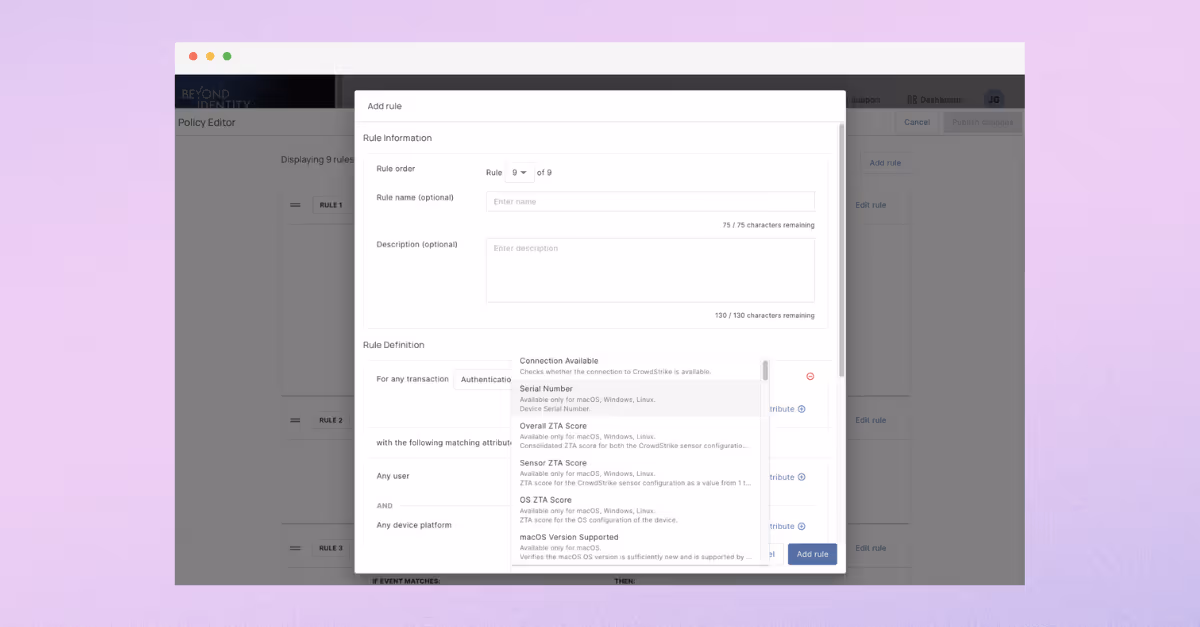Open Edit rule link for RULE 2
The image size is (1200, 627).
click(x=870, y=420)
